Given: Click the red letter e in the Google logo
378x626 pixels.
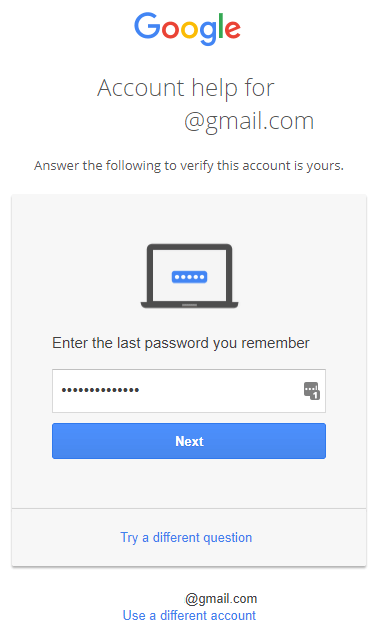Looking at the screenshot, I should (233, 30).
